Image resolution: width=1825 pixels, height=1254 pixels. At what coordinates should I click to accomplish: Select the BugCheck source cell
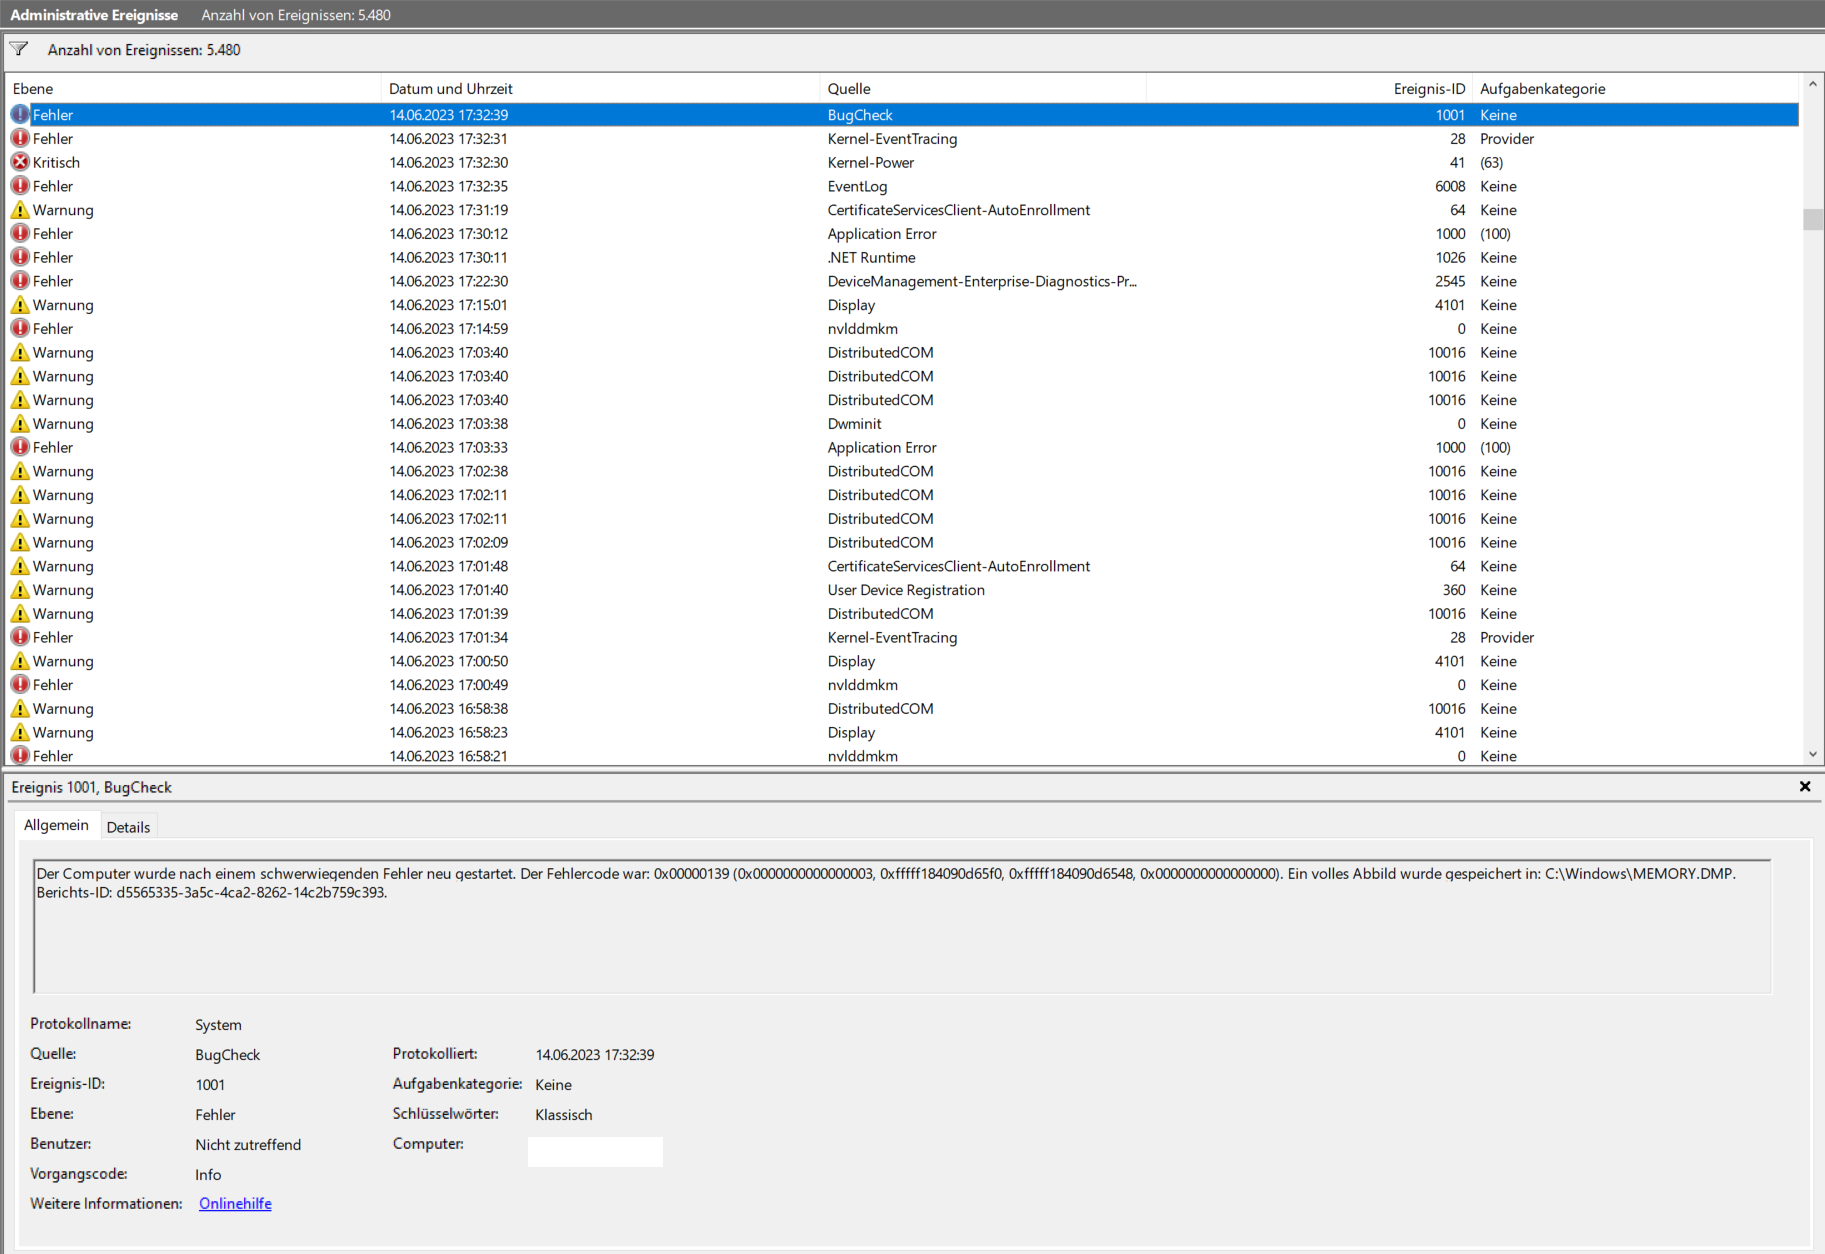pos(860,115)
